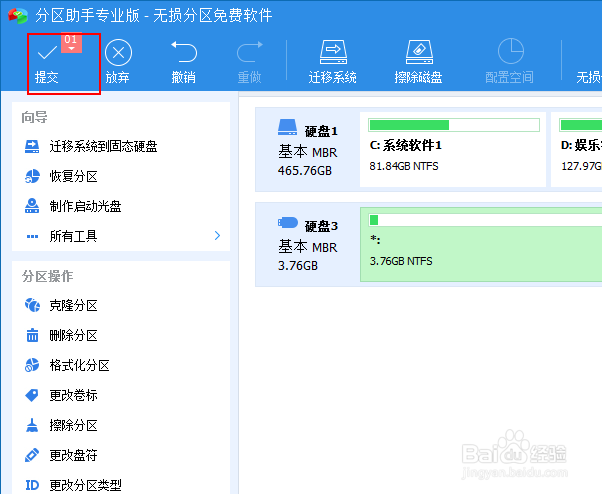Open the dropdown arrow beside 提交
Viewport: 602px width, 494px height.
(71, 48)
